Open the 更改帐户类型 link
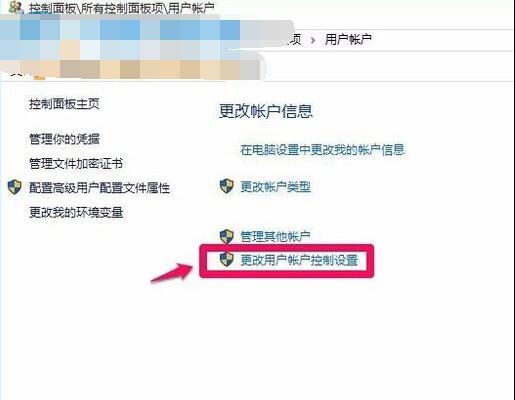515x400 pixels. click(276, 187)
